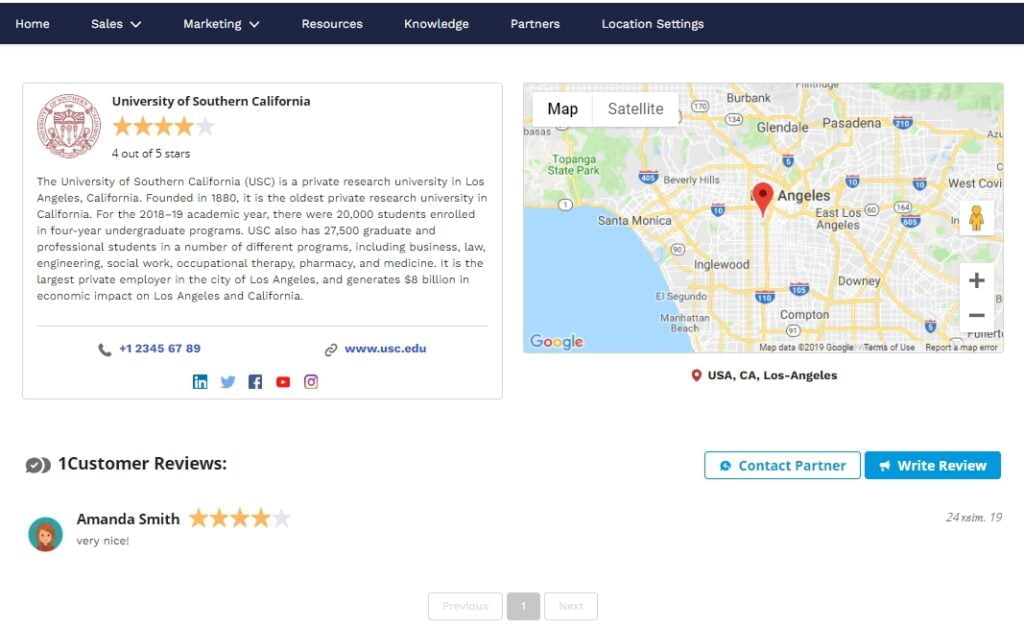Image resolution: width=1024 pixels, height=628 pixels.
Task: Open the USC Facebook page icon
Action: [x=255, y=382]
